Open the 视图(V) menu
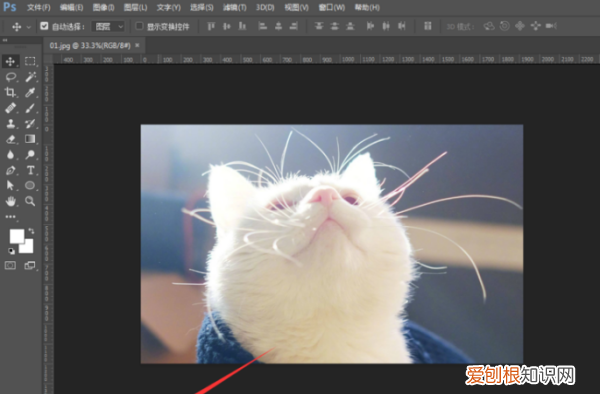Viewport: 600px width, 394px height. [296, 7]
